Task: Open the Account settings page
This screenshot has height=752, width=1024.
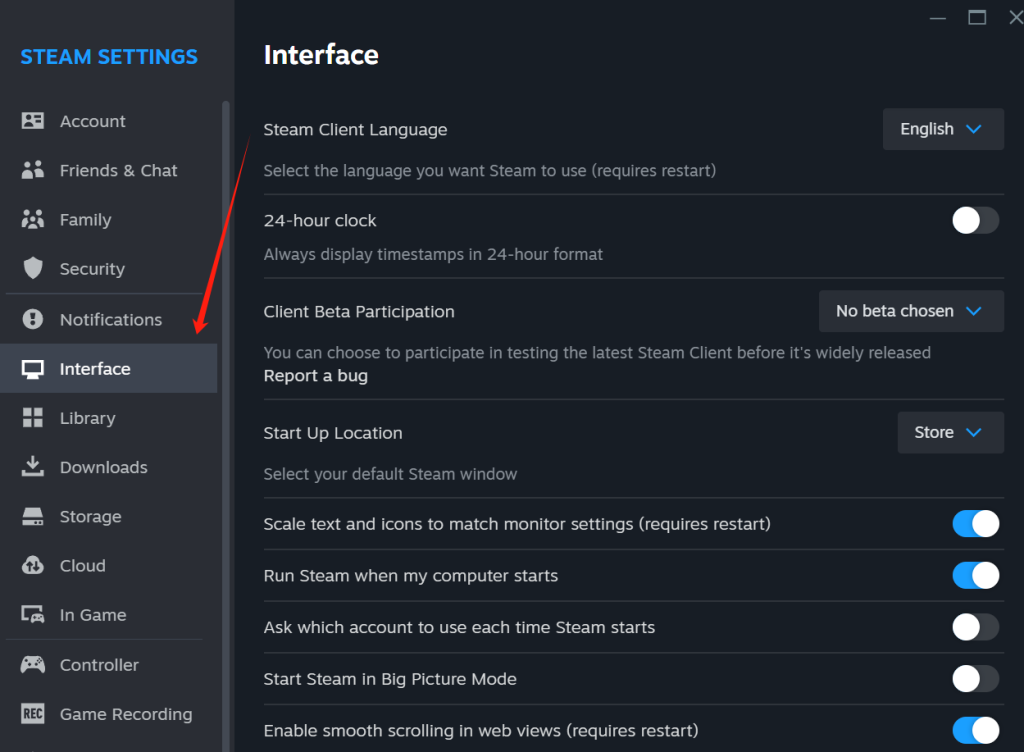Action: pyautogui.click(x=108, y=121)
